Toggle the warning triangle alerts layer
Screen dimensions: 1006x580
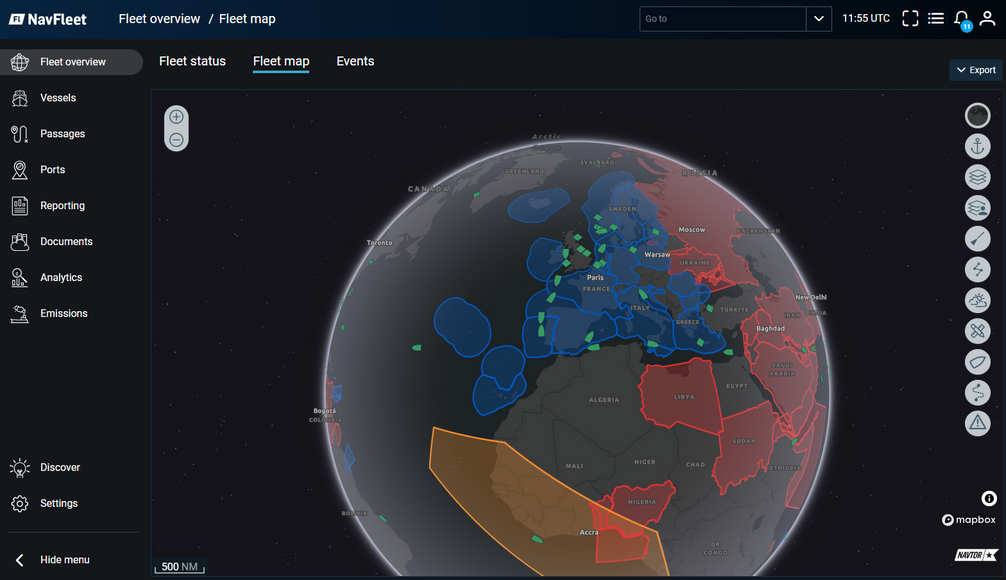coord(978,423)
